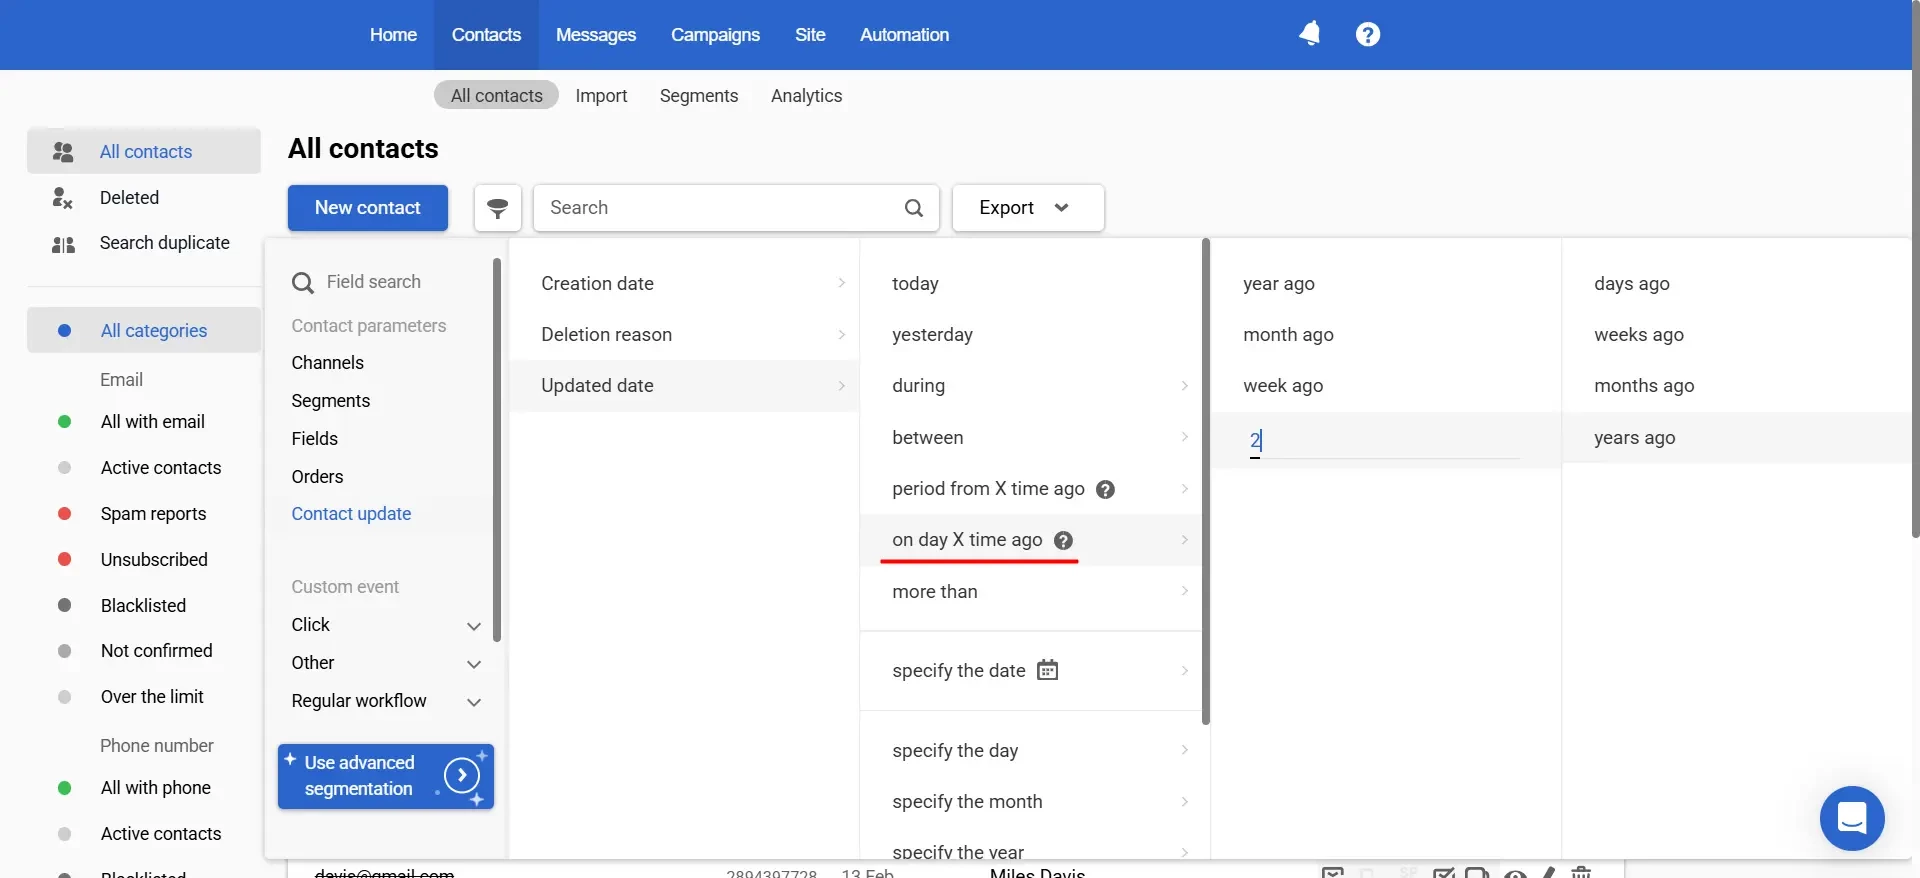Open the chat support widget

pos(1851,818)
